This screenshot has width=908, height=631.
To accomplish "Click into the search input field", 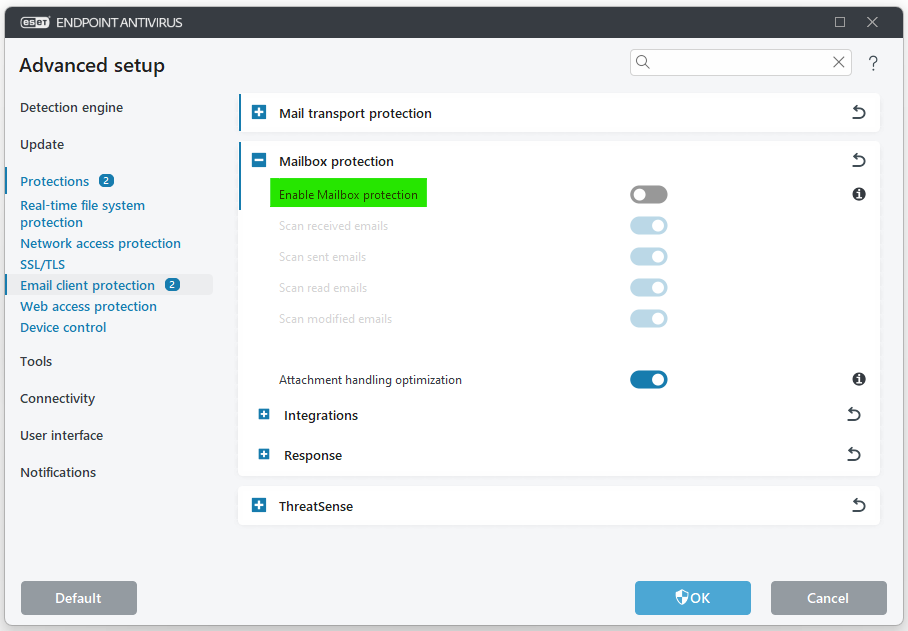I will [740, 62].
